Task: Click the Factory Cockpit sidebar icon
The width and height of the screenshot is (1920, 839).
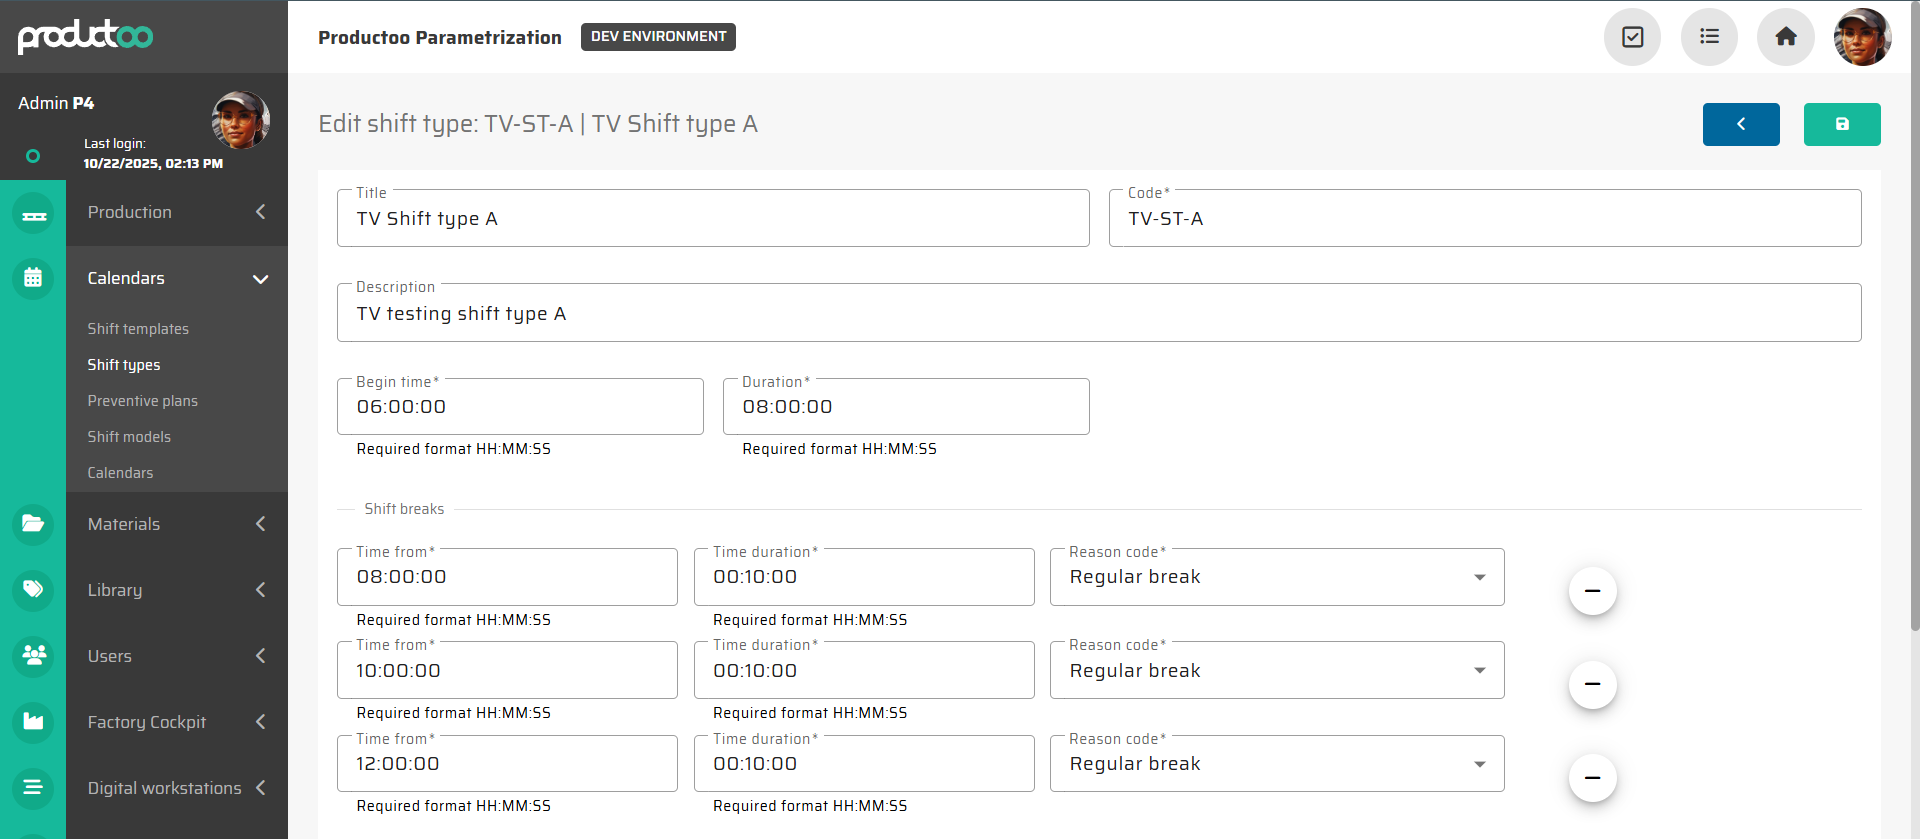Action: coord(33,722)
